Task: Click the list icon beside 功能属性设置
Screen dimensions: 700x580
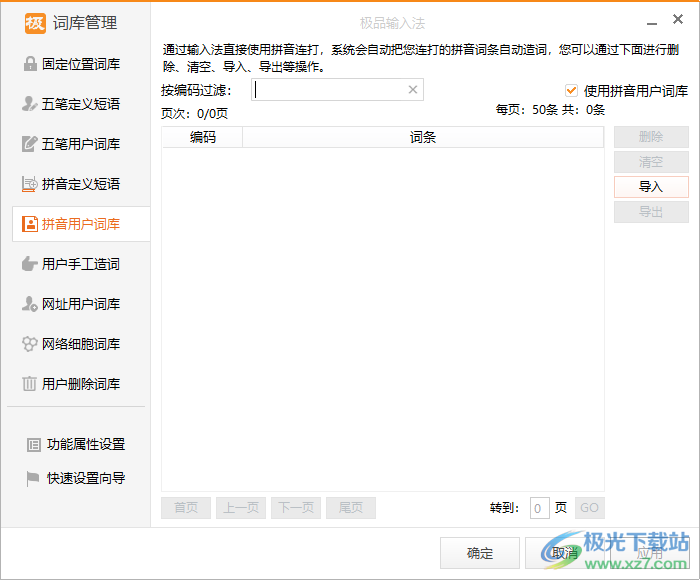Action: pos(34,445)
